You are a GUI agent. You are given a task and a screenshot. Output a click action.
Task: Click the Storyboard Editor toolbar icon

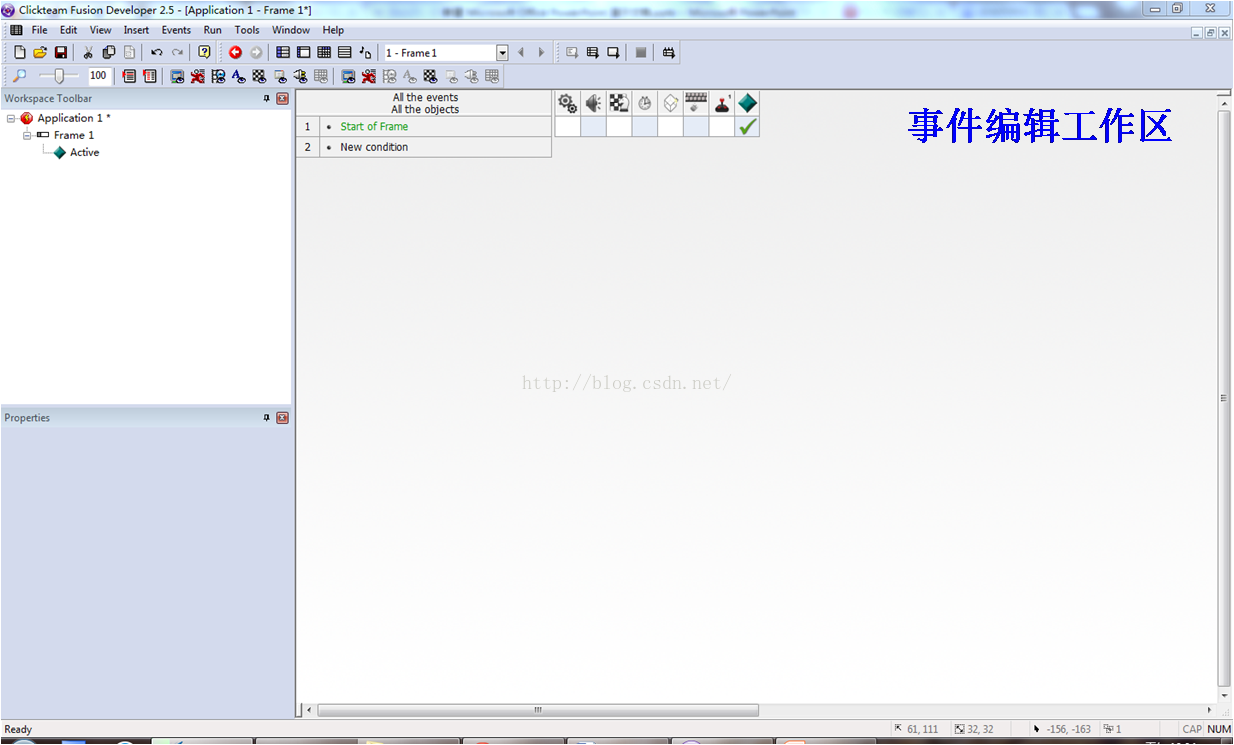coord(283,52)
